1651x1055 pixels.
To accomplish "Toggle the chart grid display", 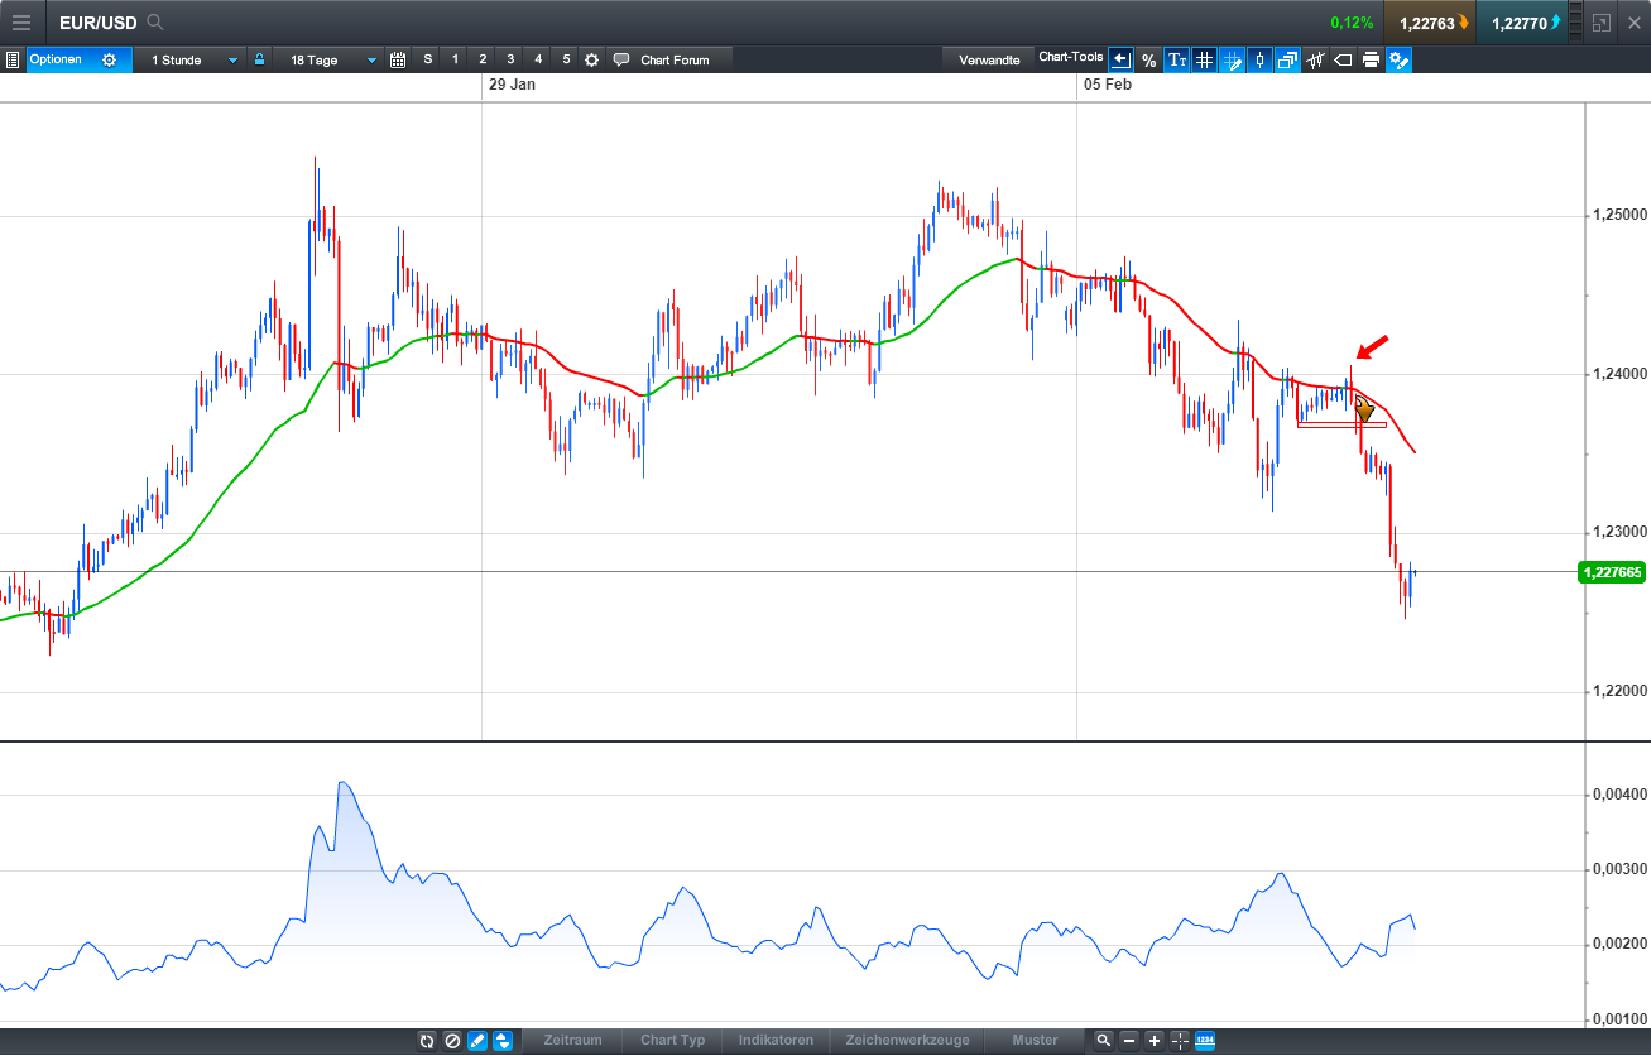I will point(1203,60).
